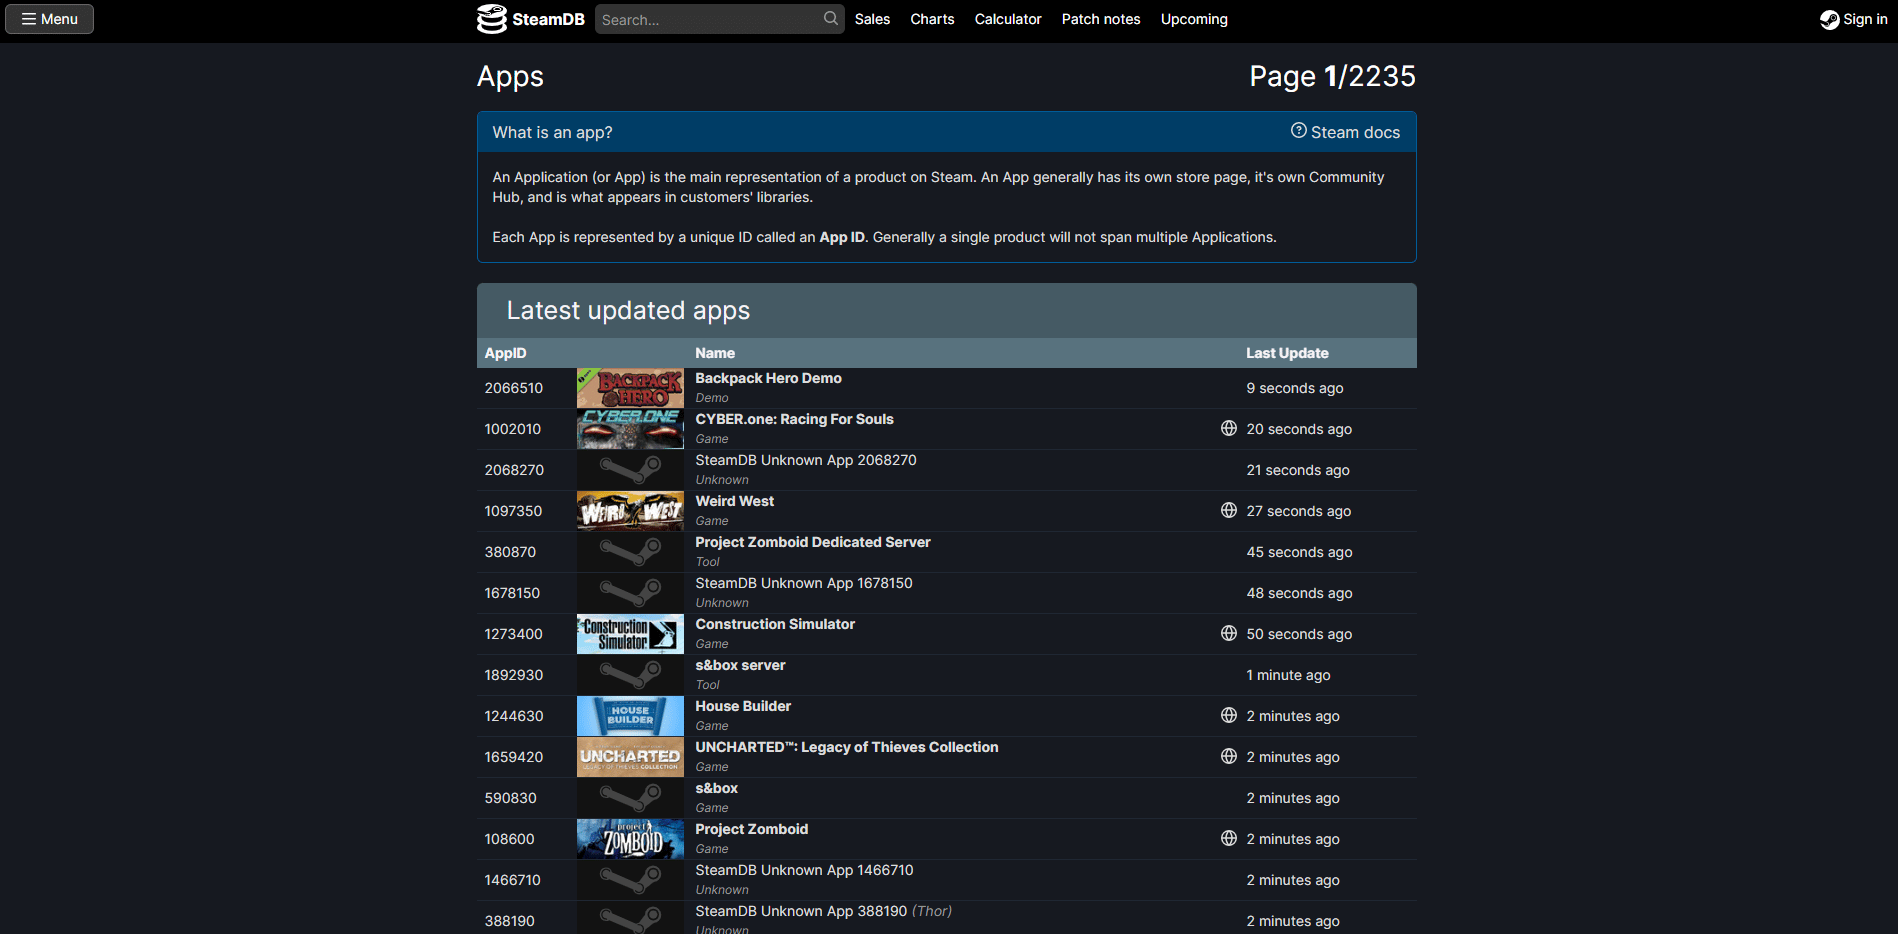Click Steam placeholder icon for app 1466710
This screenshot has height=934, width=1898.
[630, 879]
